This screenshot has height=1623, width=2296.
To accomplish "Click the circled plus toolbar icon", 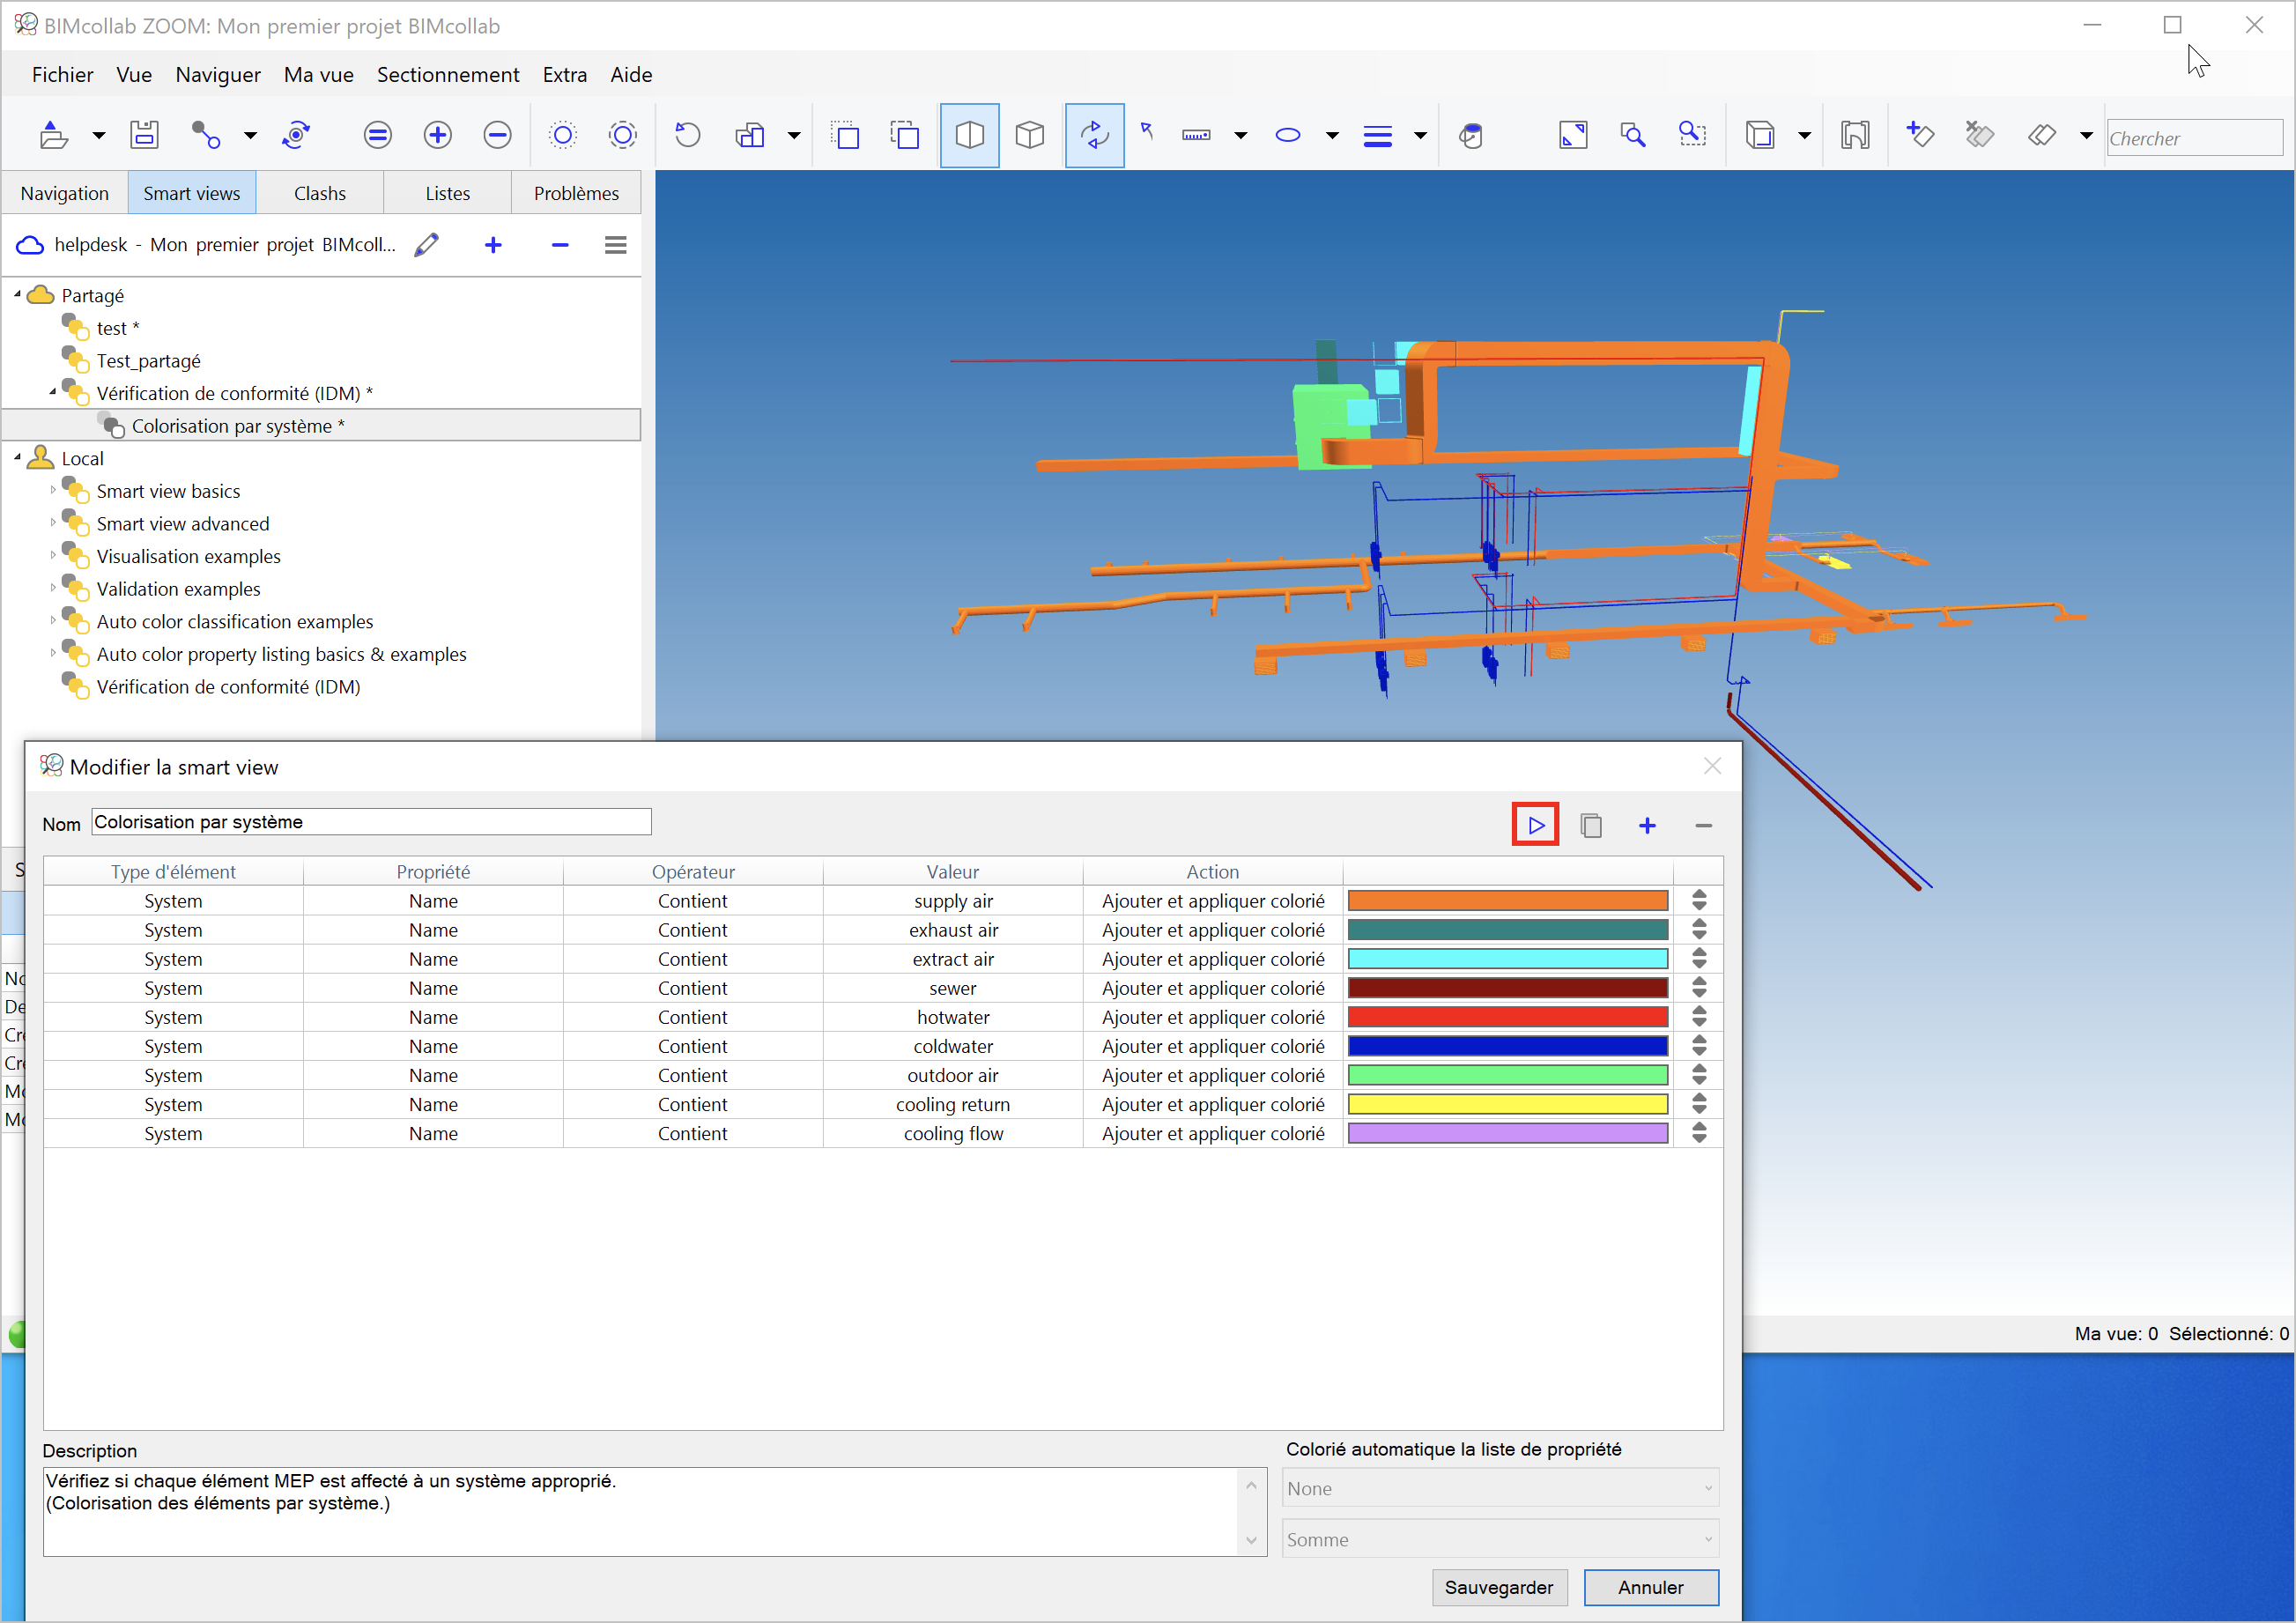I will [x=437, y=135].
